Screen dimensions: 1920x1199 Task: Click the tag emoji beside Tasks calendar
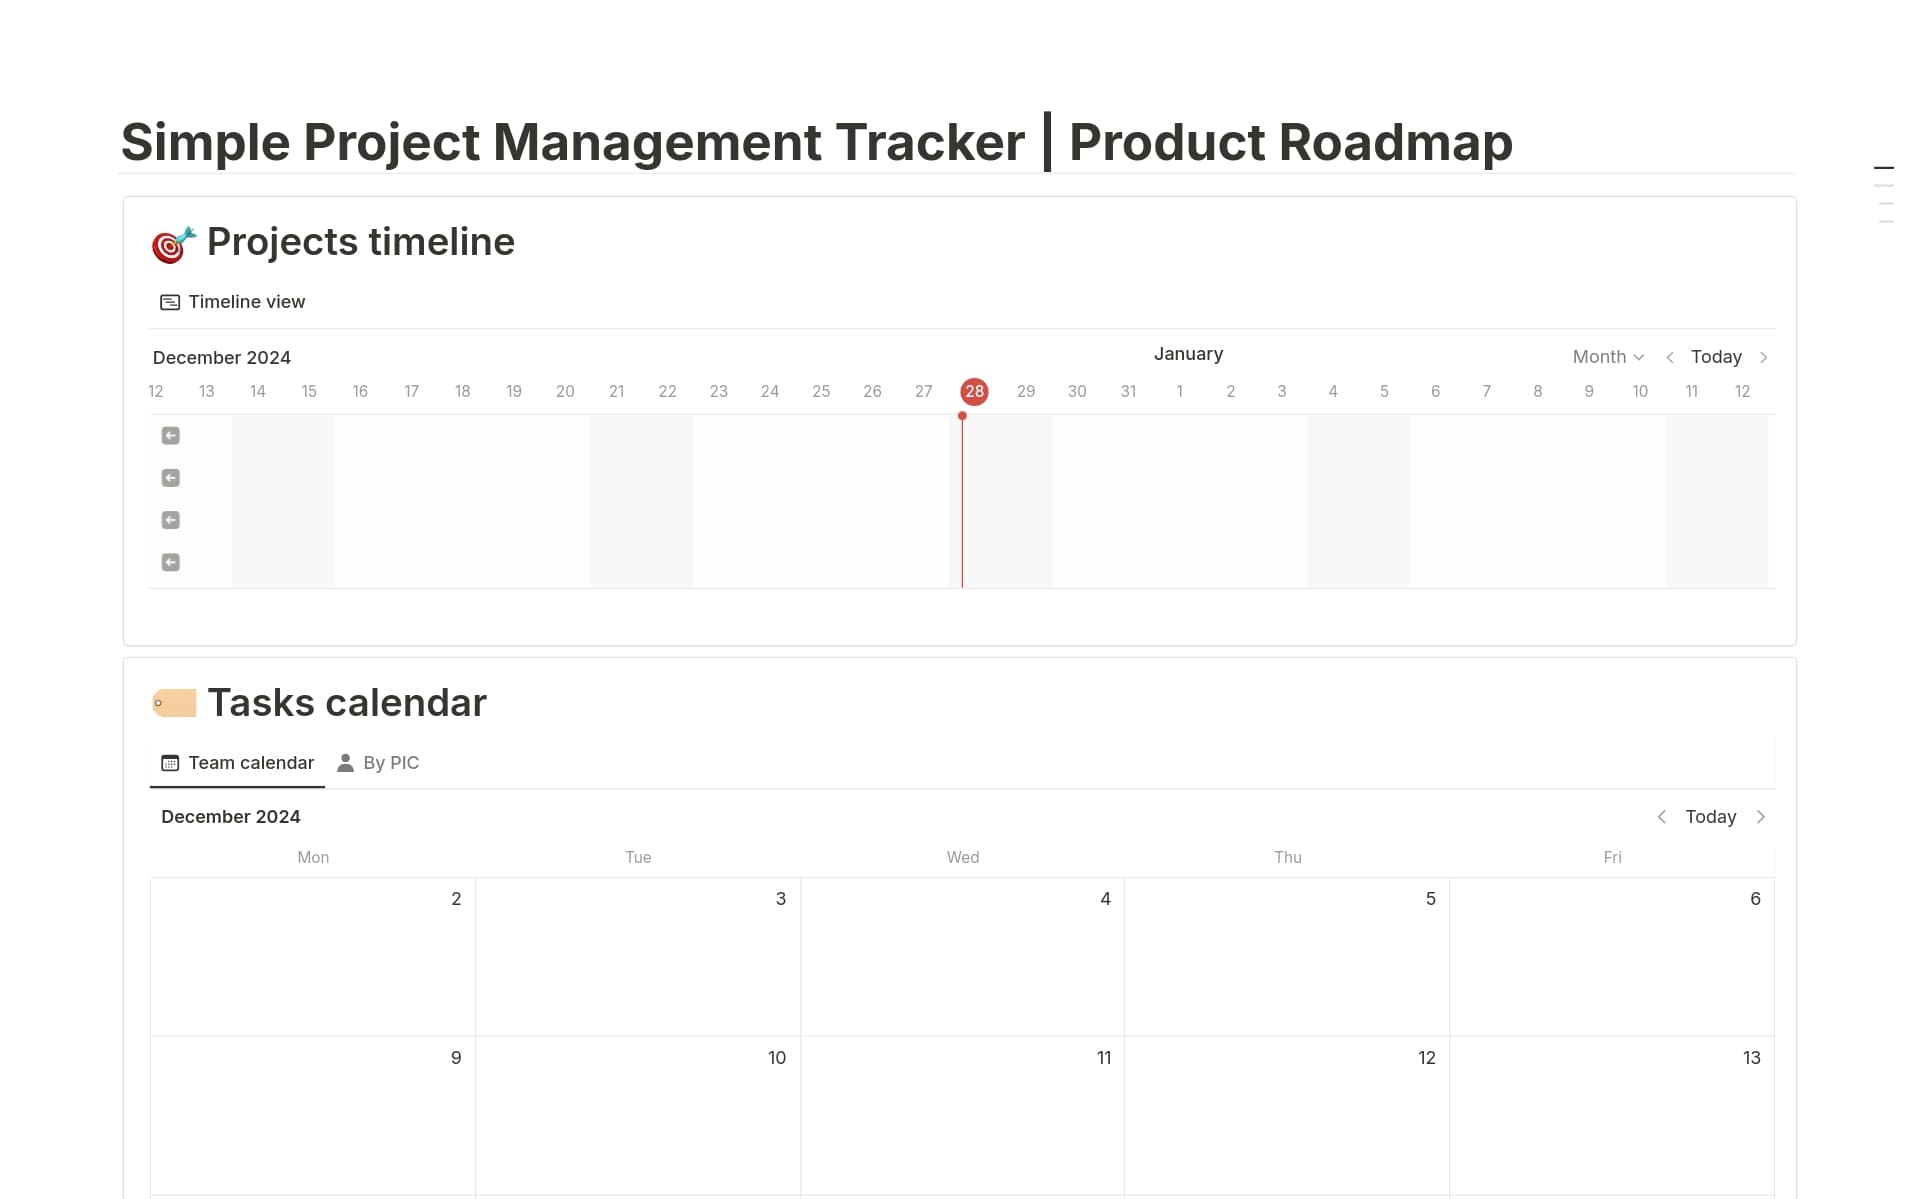click(x=174, y=702)
